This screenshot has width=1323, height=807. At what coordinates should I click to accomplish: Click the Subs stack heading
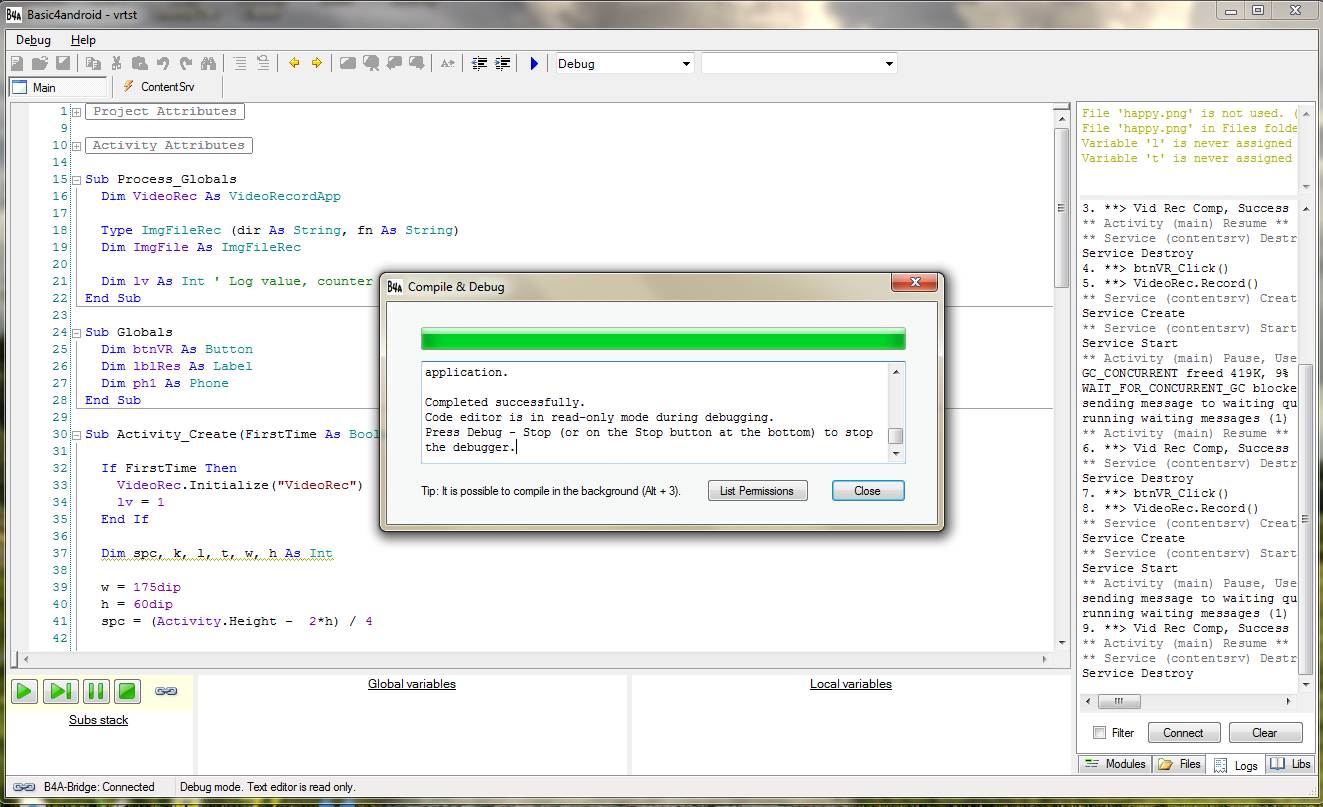pyautogui.click(x=98, y=720)
